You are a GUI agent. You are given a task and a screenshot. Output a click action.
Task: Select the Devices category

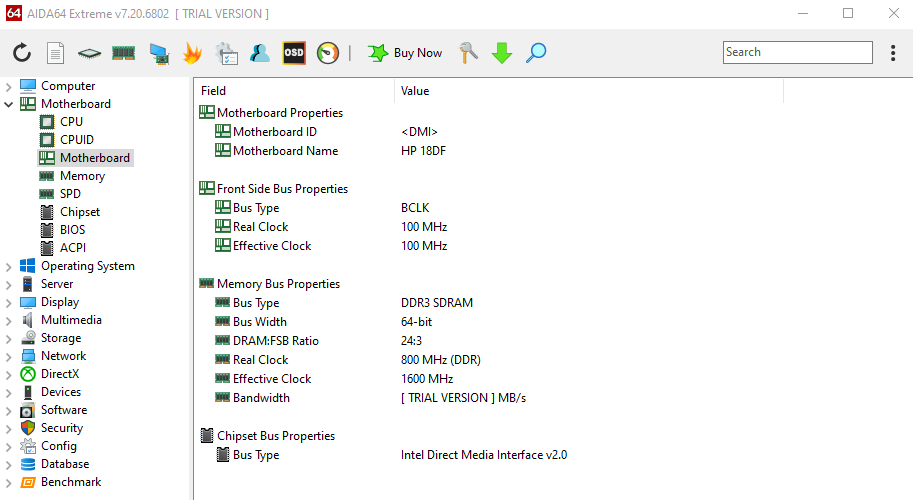(x=61, y=392)
